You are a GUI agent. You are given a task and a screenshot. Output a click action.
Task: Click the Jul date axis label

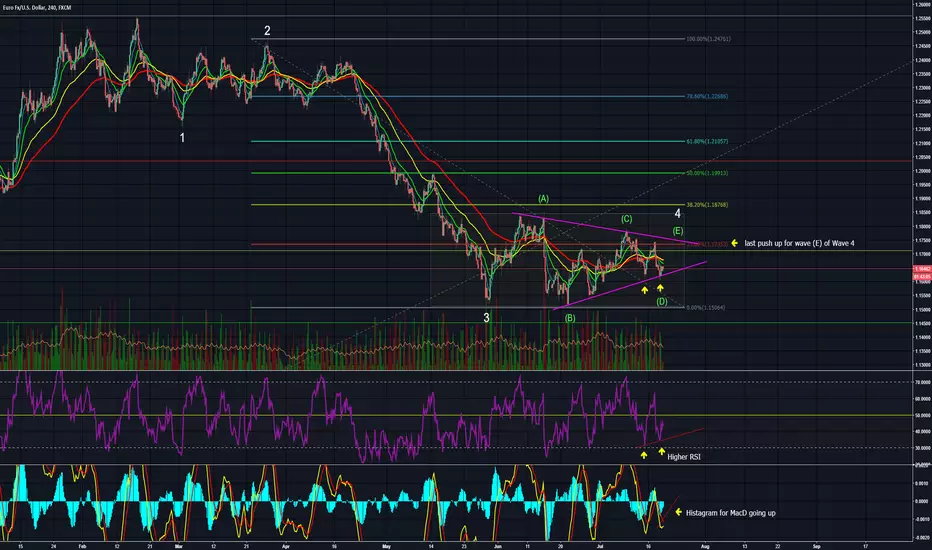pyautogui.click(x=600, y=546)
